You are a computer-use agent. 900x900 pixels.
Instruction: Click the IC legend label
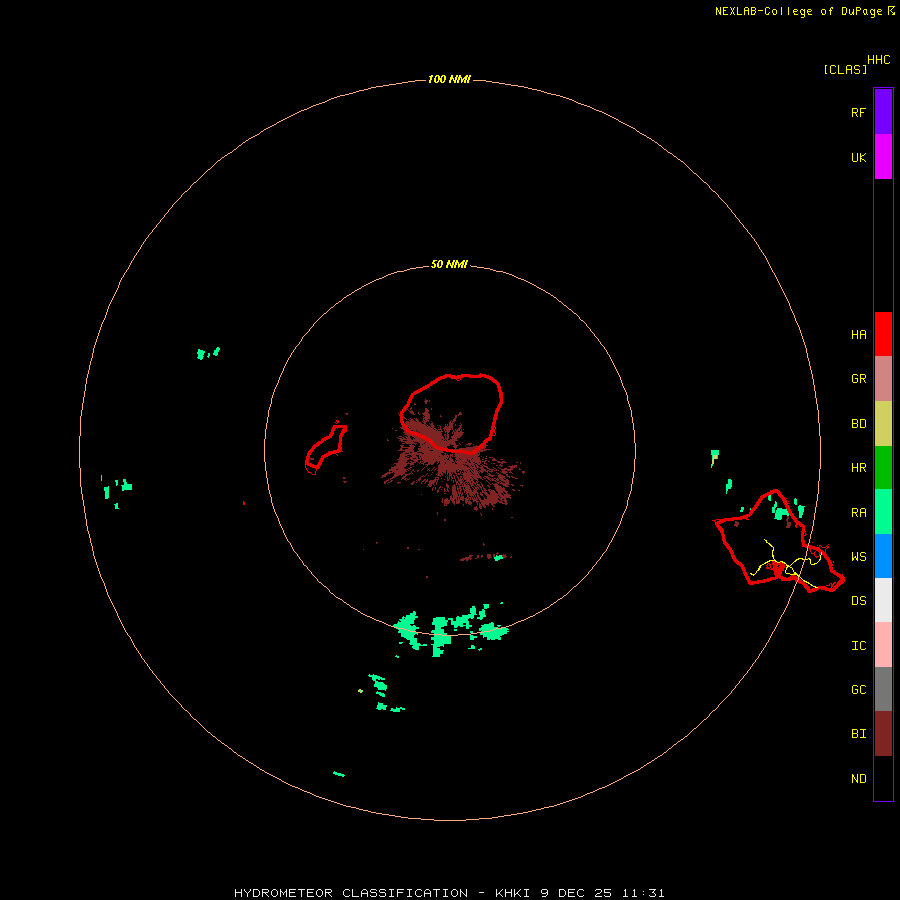coord(858,646)
